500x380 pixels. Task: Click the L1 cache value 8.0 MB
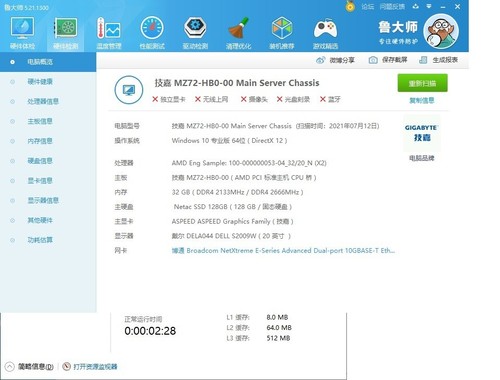tap(277, 317)
